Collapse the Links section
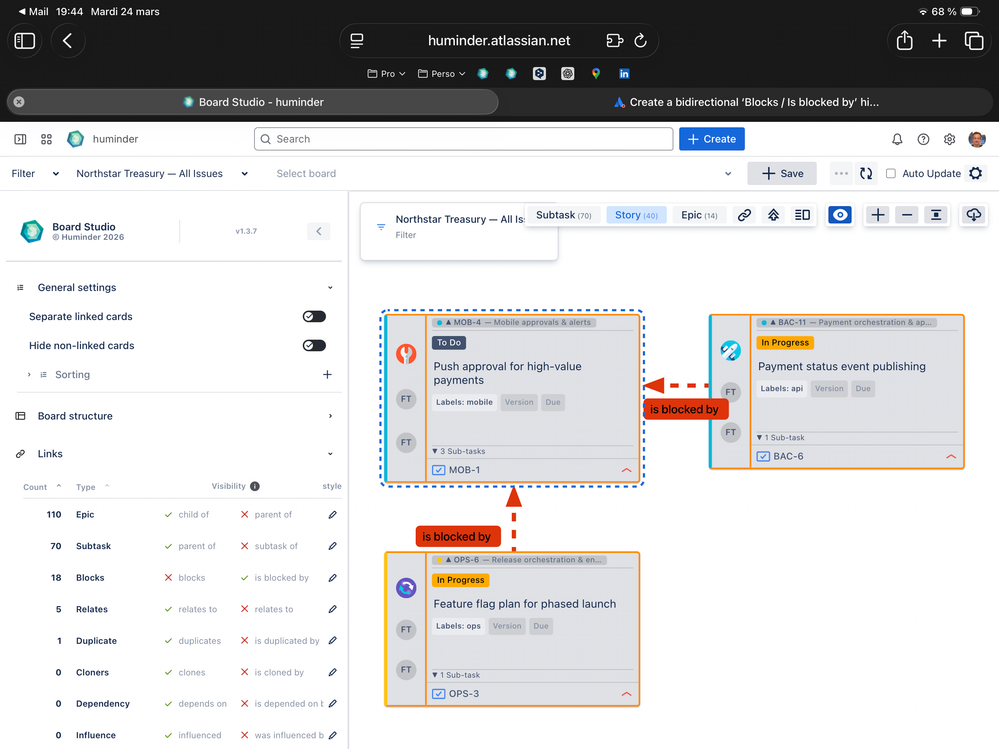 [330, 454]
